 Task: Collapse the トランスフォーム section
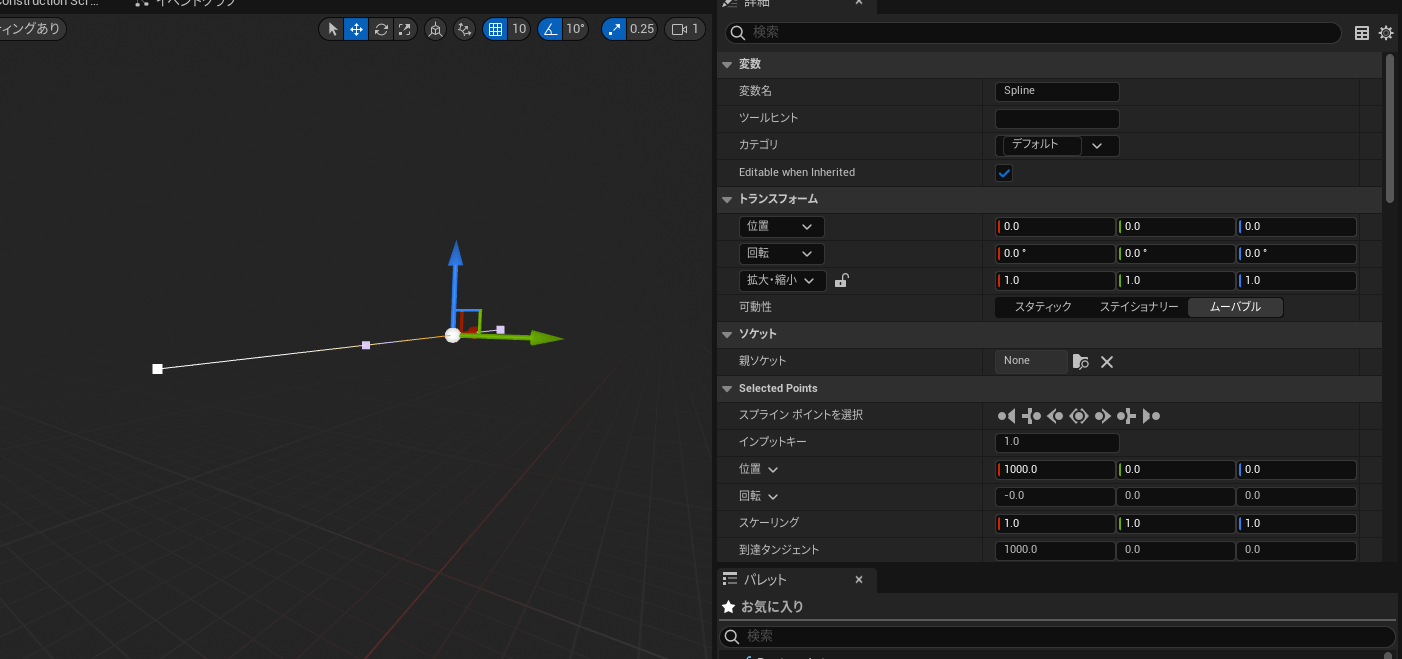[728, 199]
